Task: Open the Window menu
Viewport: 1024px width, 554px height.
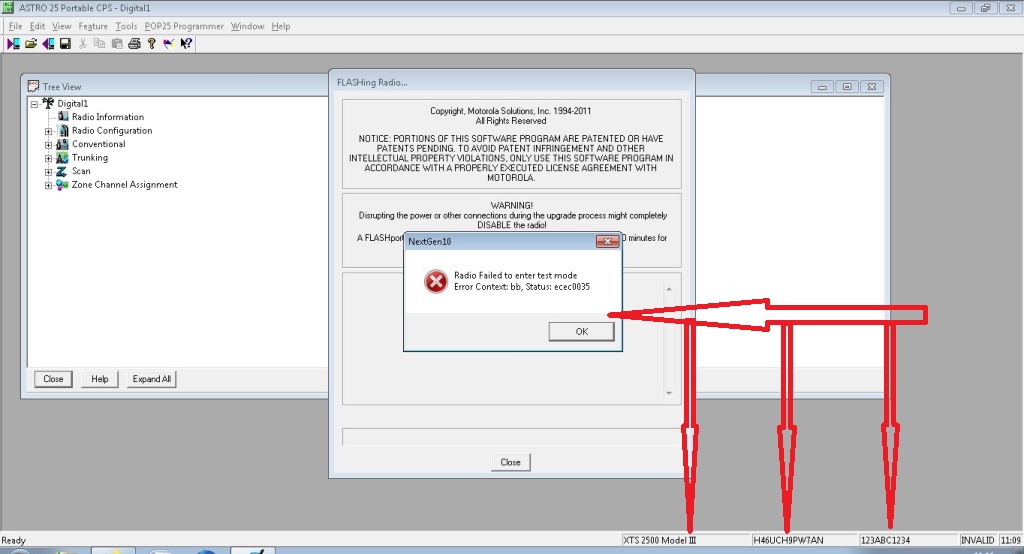Action: tap(248, 26)
